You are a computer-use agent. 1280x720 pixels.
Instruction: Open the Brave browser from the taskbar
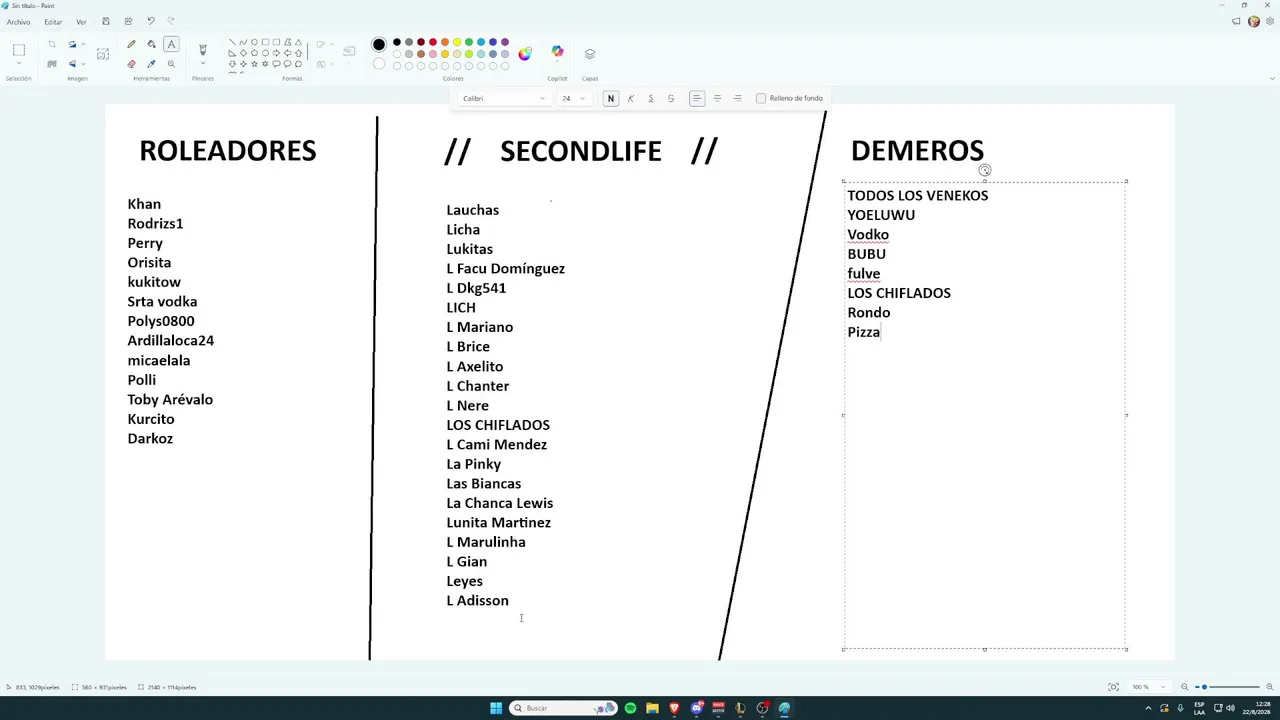(x=674, y=708)
